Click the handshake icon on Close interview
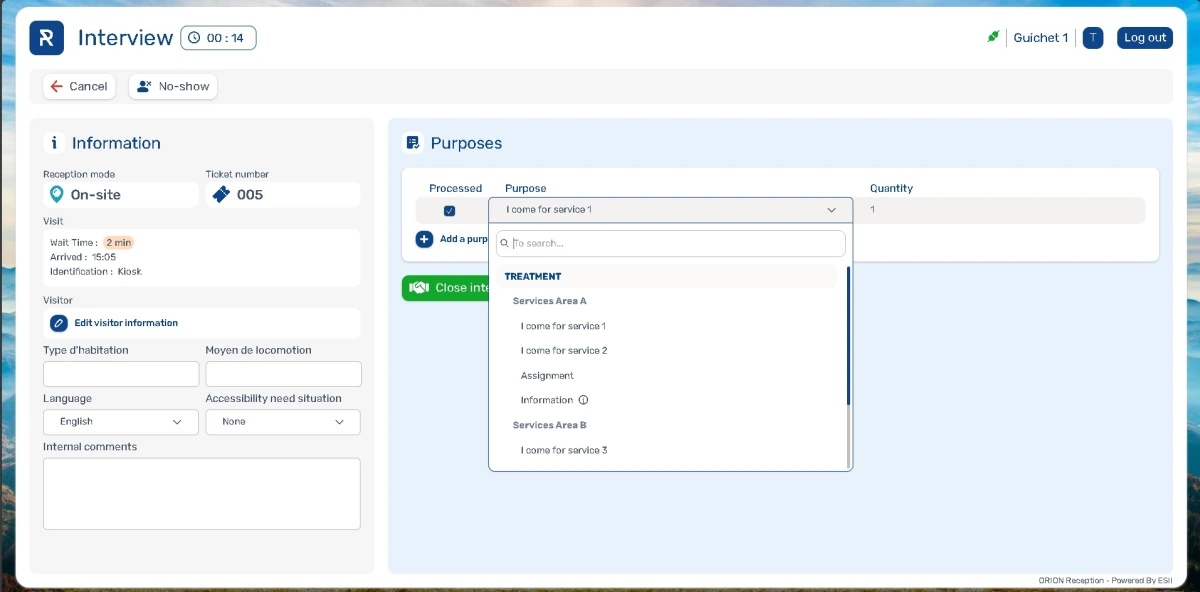Viewport: 1200px width, 592px height. tap(419, 288)
